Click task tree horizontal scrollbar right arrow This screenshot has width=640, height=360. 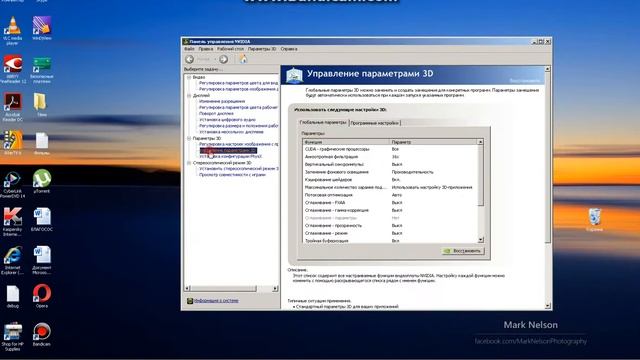click(275, 289)
